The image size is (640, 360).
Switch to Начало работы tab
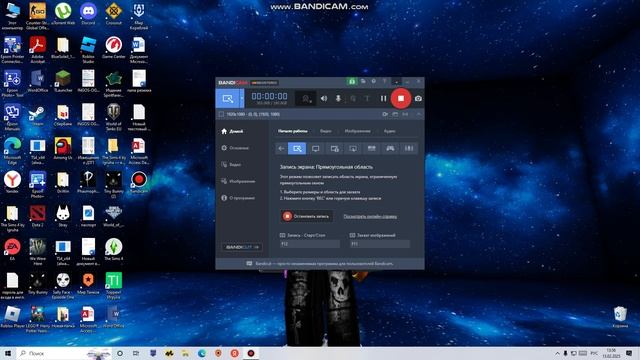click(x=293, y=131)
